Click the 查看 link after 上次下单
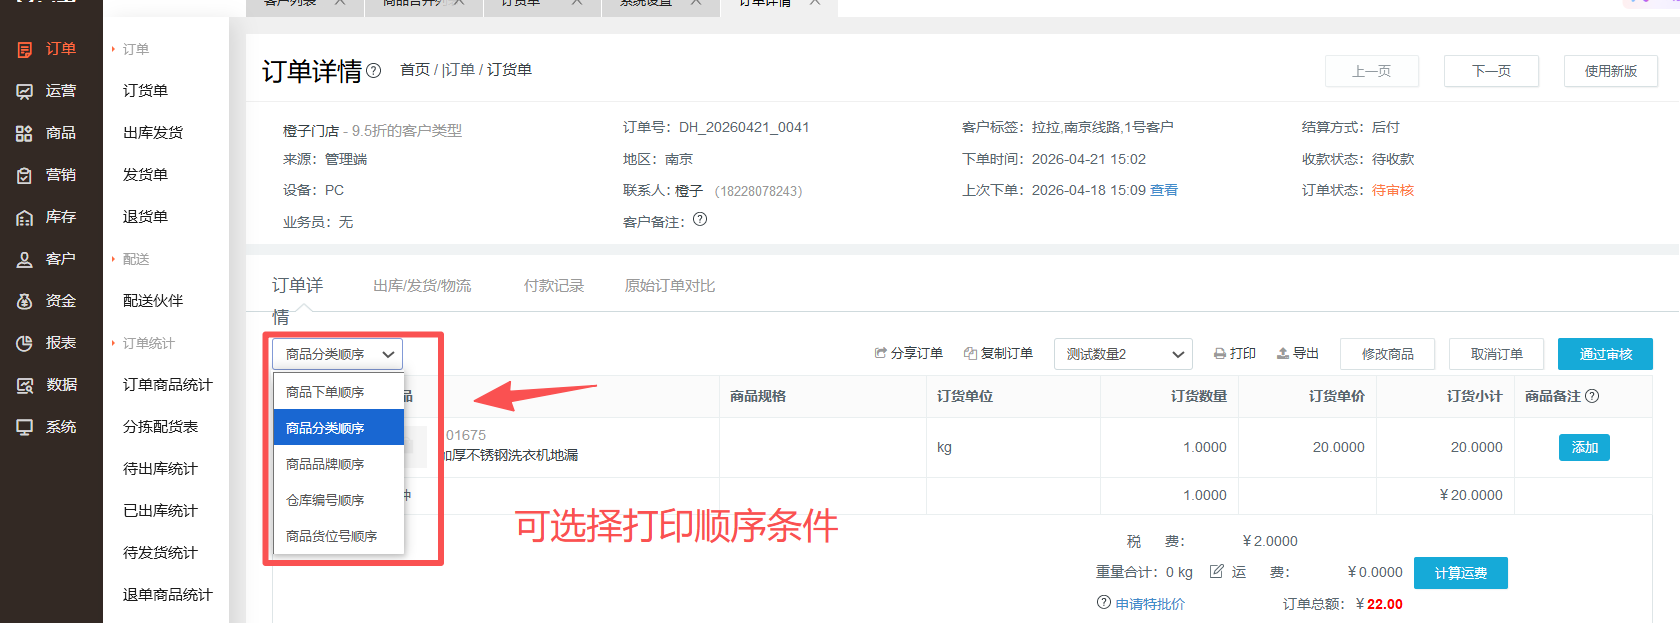 click(x=1164, y=190)
